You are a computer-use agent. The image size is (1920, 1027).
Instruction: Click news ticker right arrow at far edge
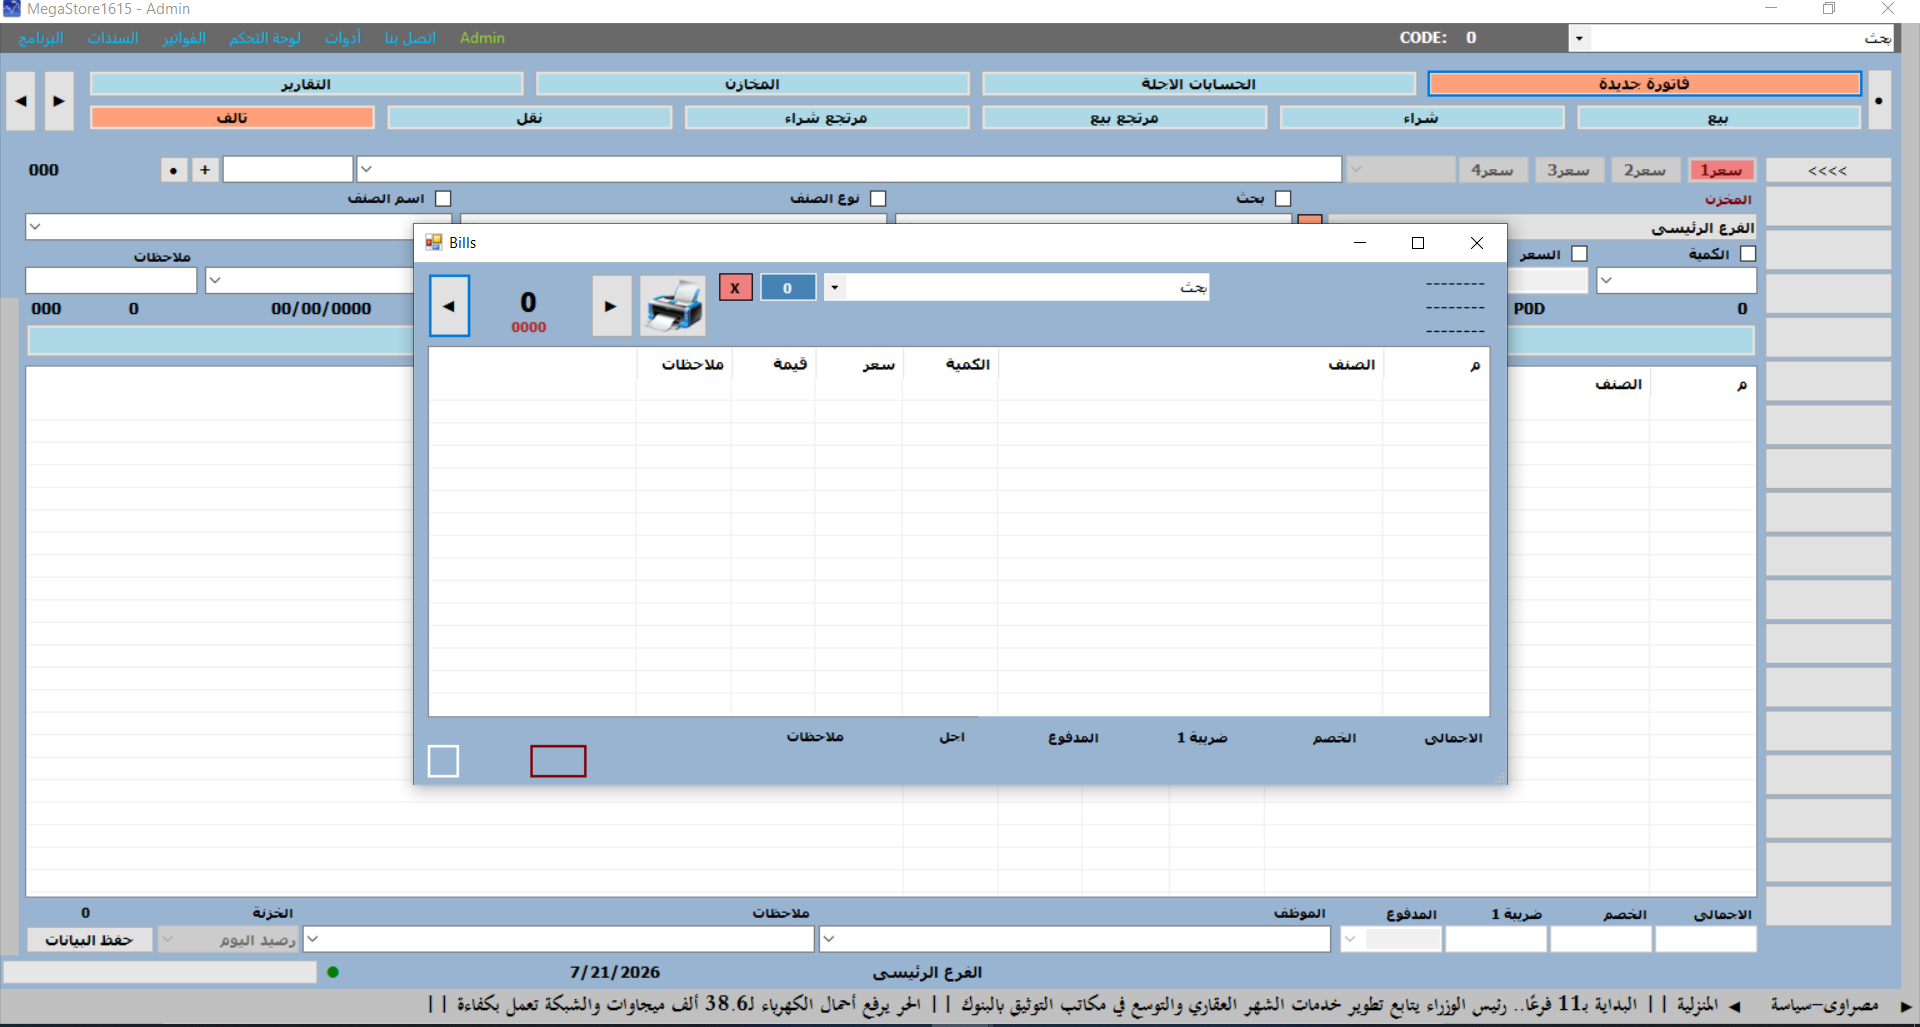1906,1006
